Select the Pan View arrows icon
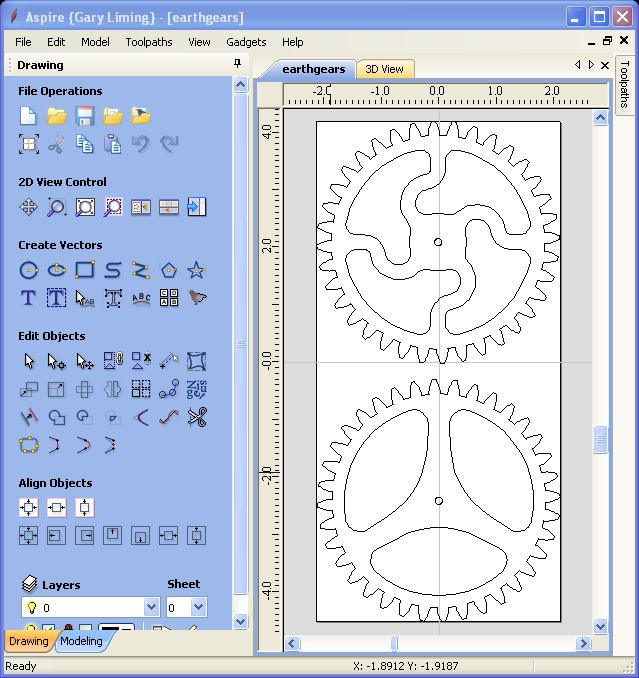This screenshot has width=639, height=678. [x=29, y=207]
